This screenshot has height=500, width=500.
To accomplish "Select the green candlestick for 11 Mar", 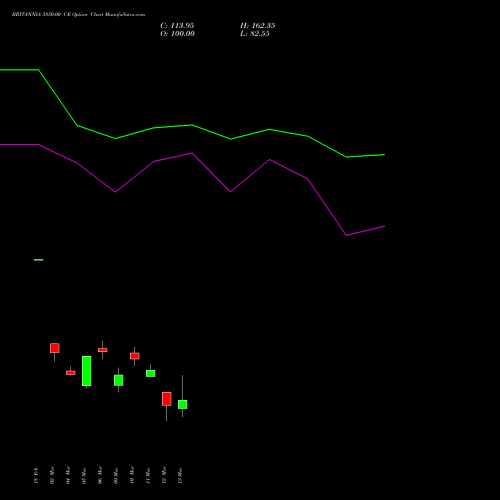I will 151,373.
